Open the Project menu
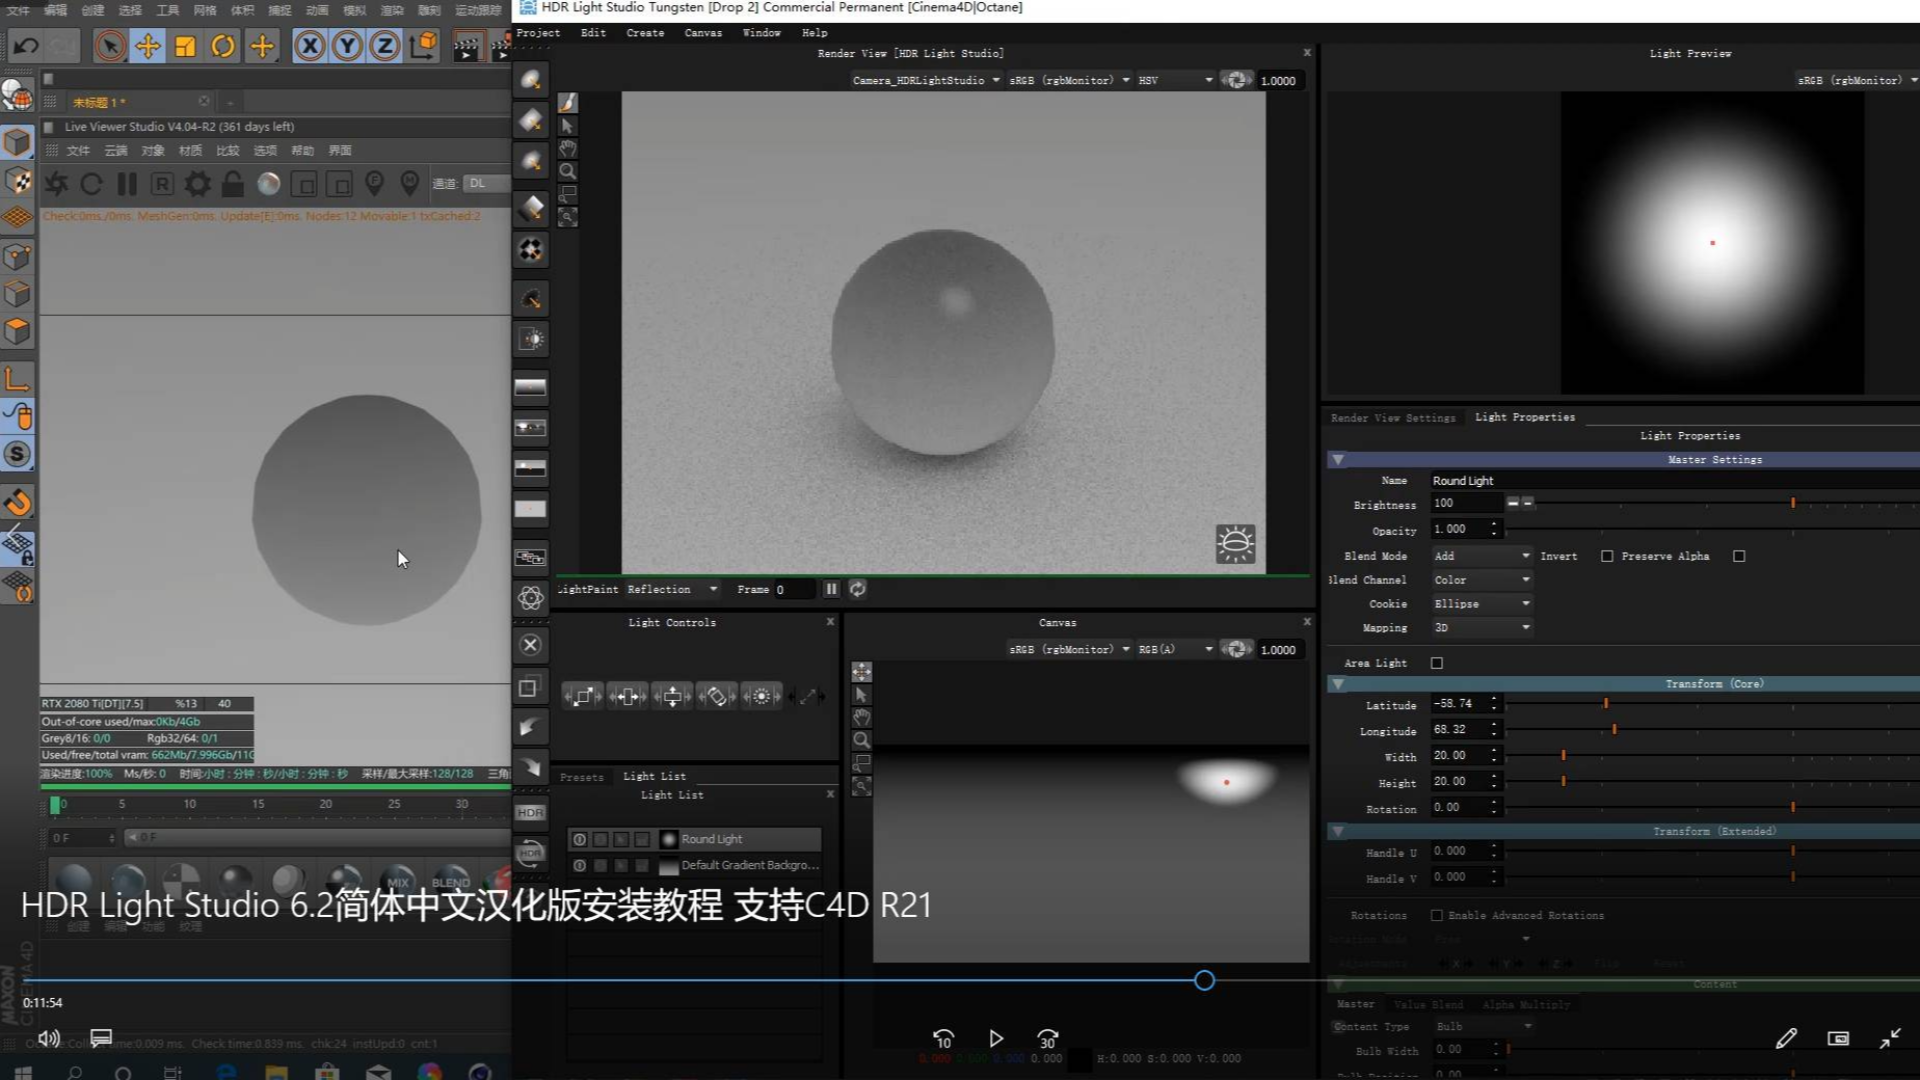The width and height of the screenshot is (1920, 1080). click(538, 33)
